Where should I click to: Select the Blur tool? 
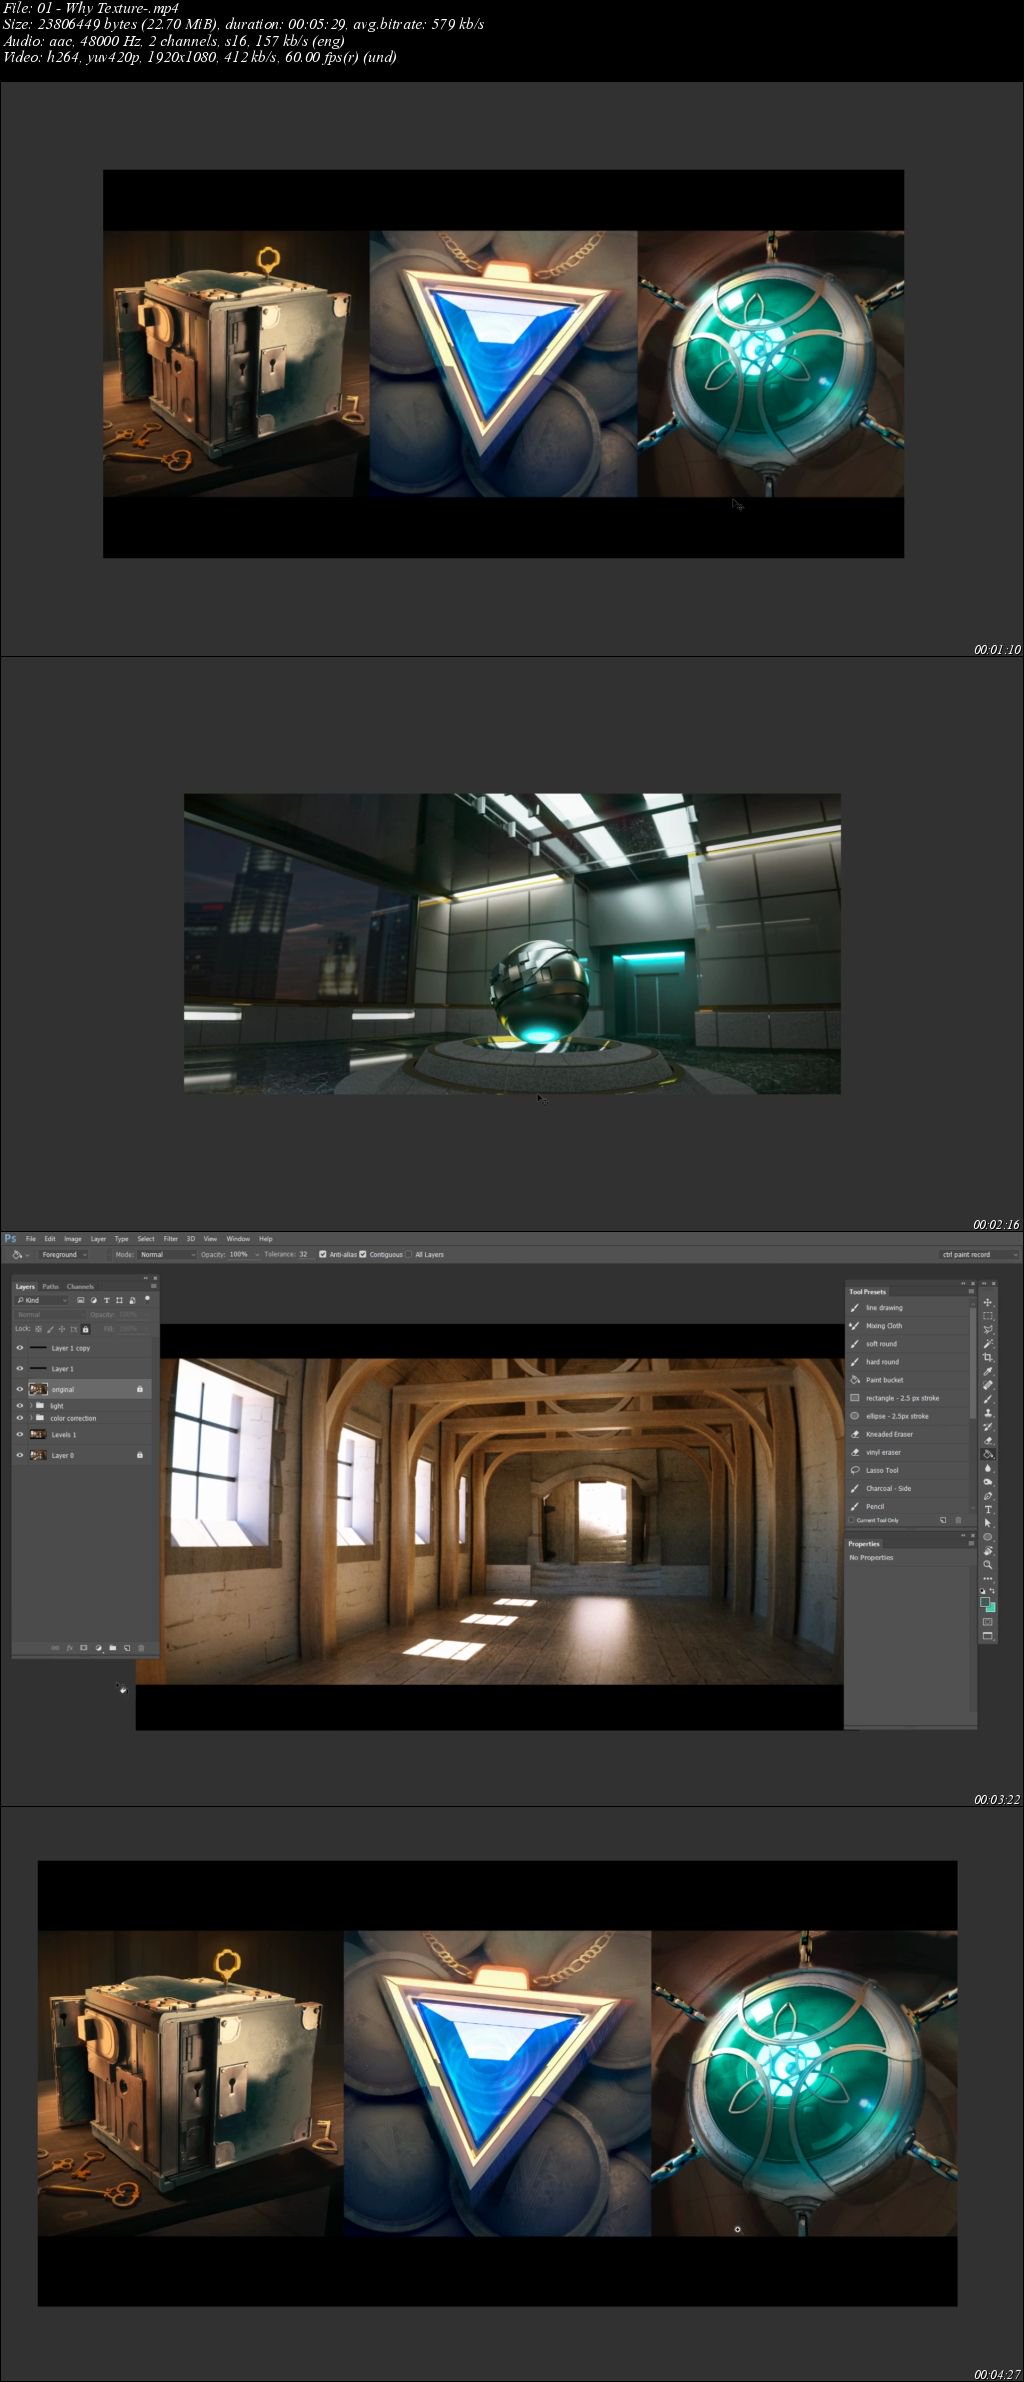tap(988, 1468)
